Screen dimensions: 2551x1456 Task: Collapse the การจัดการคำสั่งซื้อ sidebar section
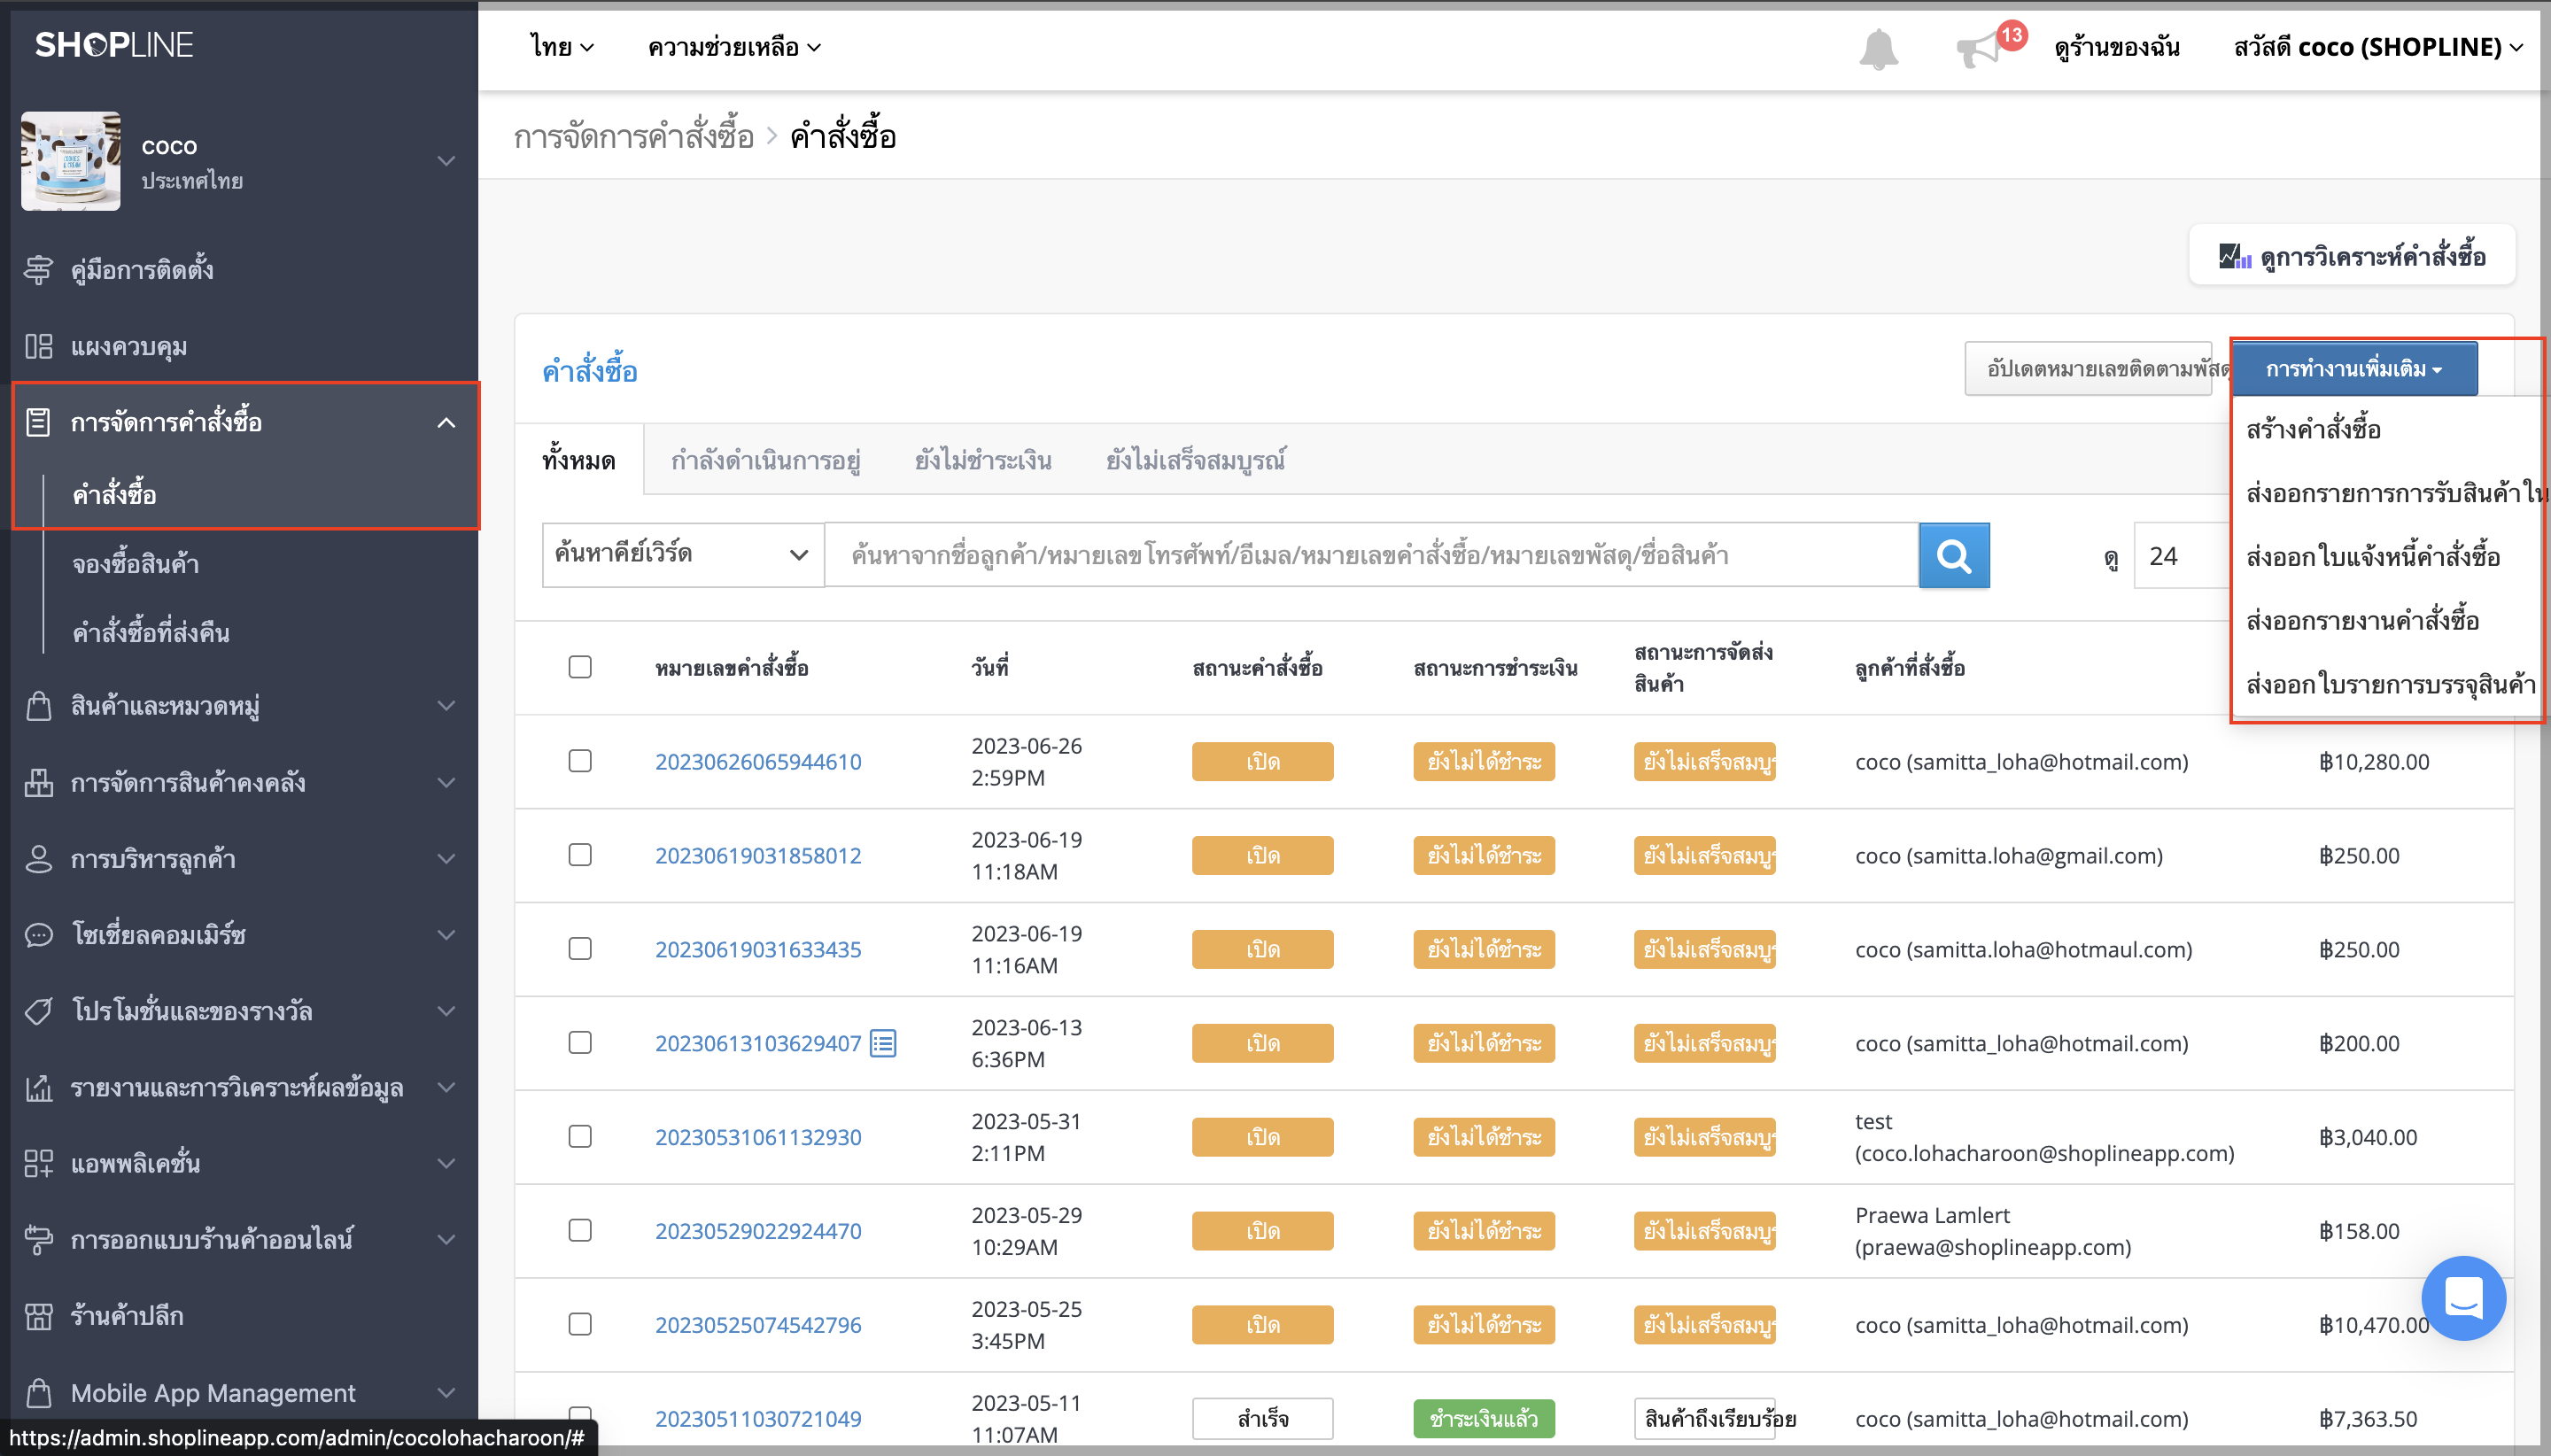pos(446,422)
